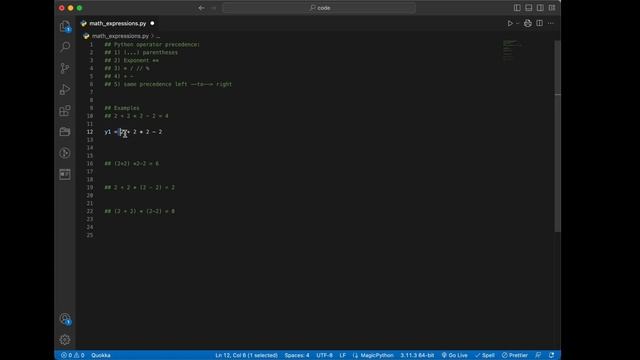Toggle the Spell checker status item
The height and width of the screenshot is (360, 640).
[x=484, y=355]
